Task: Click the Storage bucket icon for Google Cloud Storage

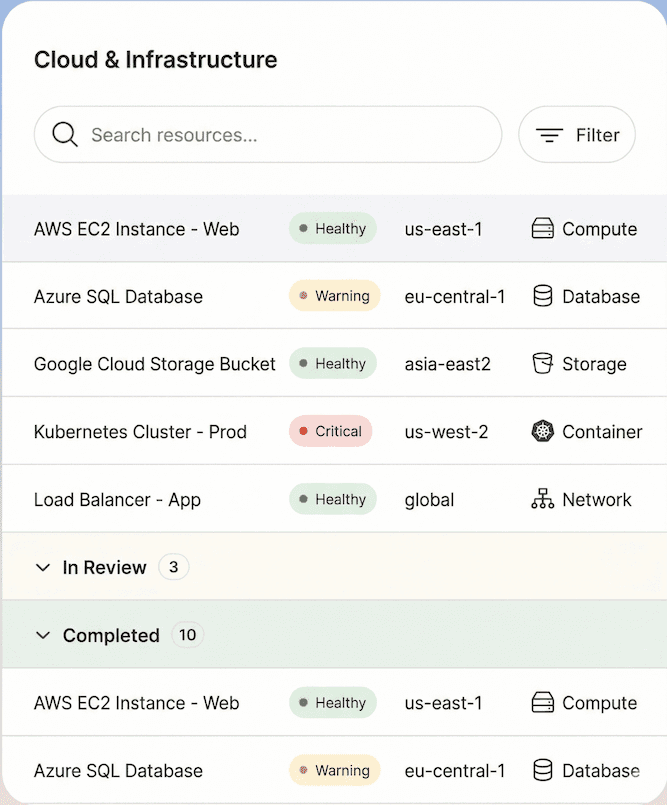Action: pos(542,363)
